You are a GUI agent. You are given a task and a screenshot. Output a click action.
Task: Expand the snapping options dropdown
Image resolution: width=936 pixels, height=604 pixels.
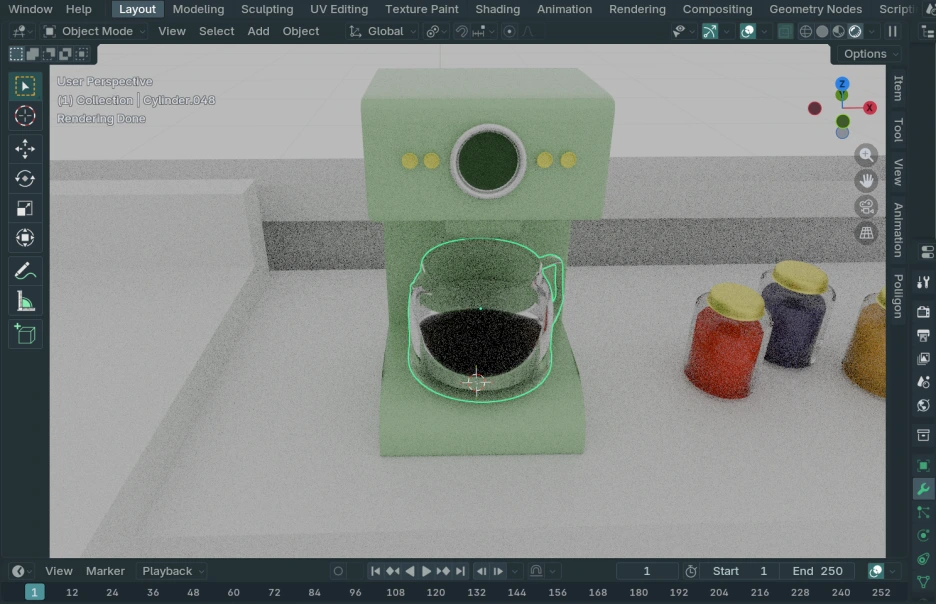pyautogui.click(x=483, y=32)
